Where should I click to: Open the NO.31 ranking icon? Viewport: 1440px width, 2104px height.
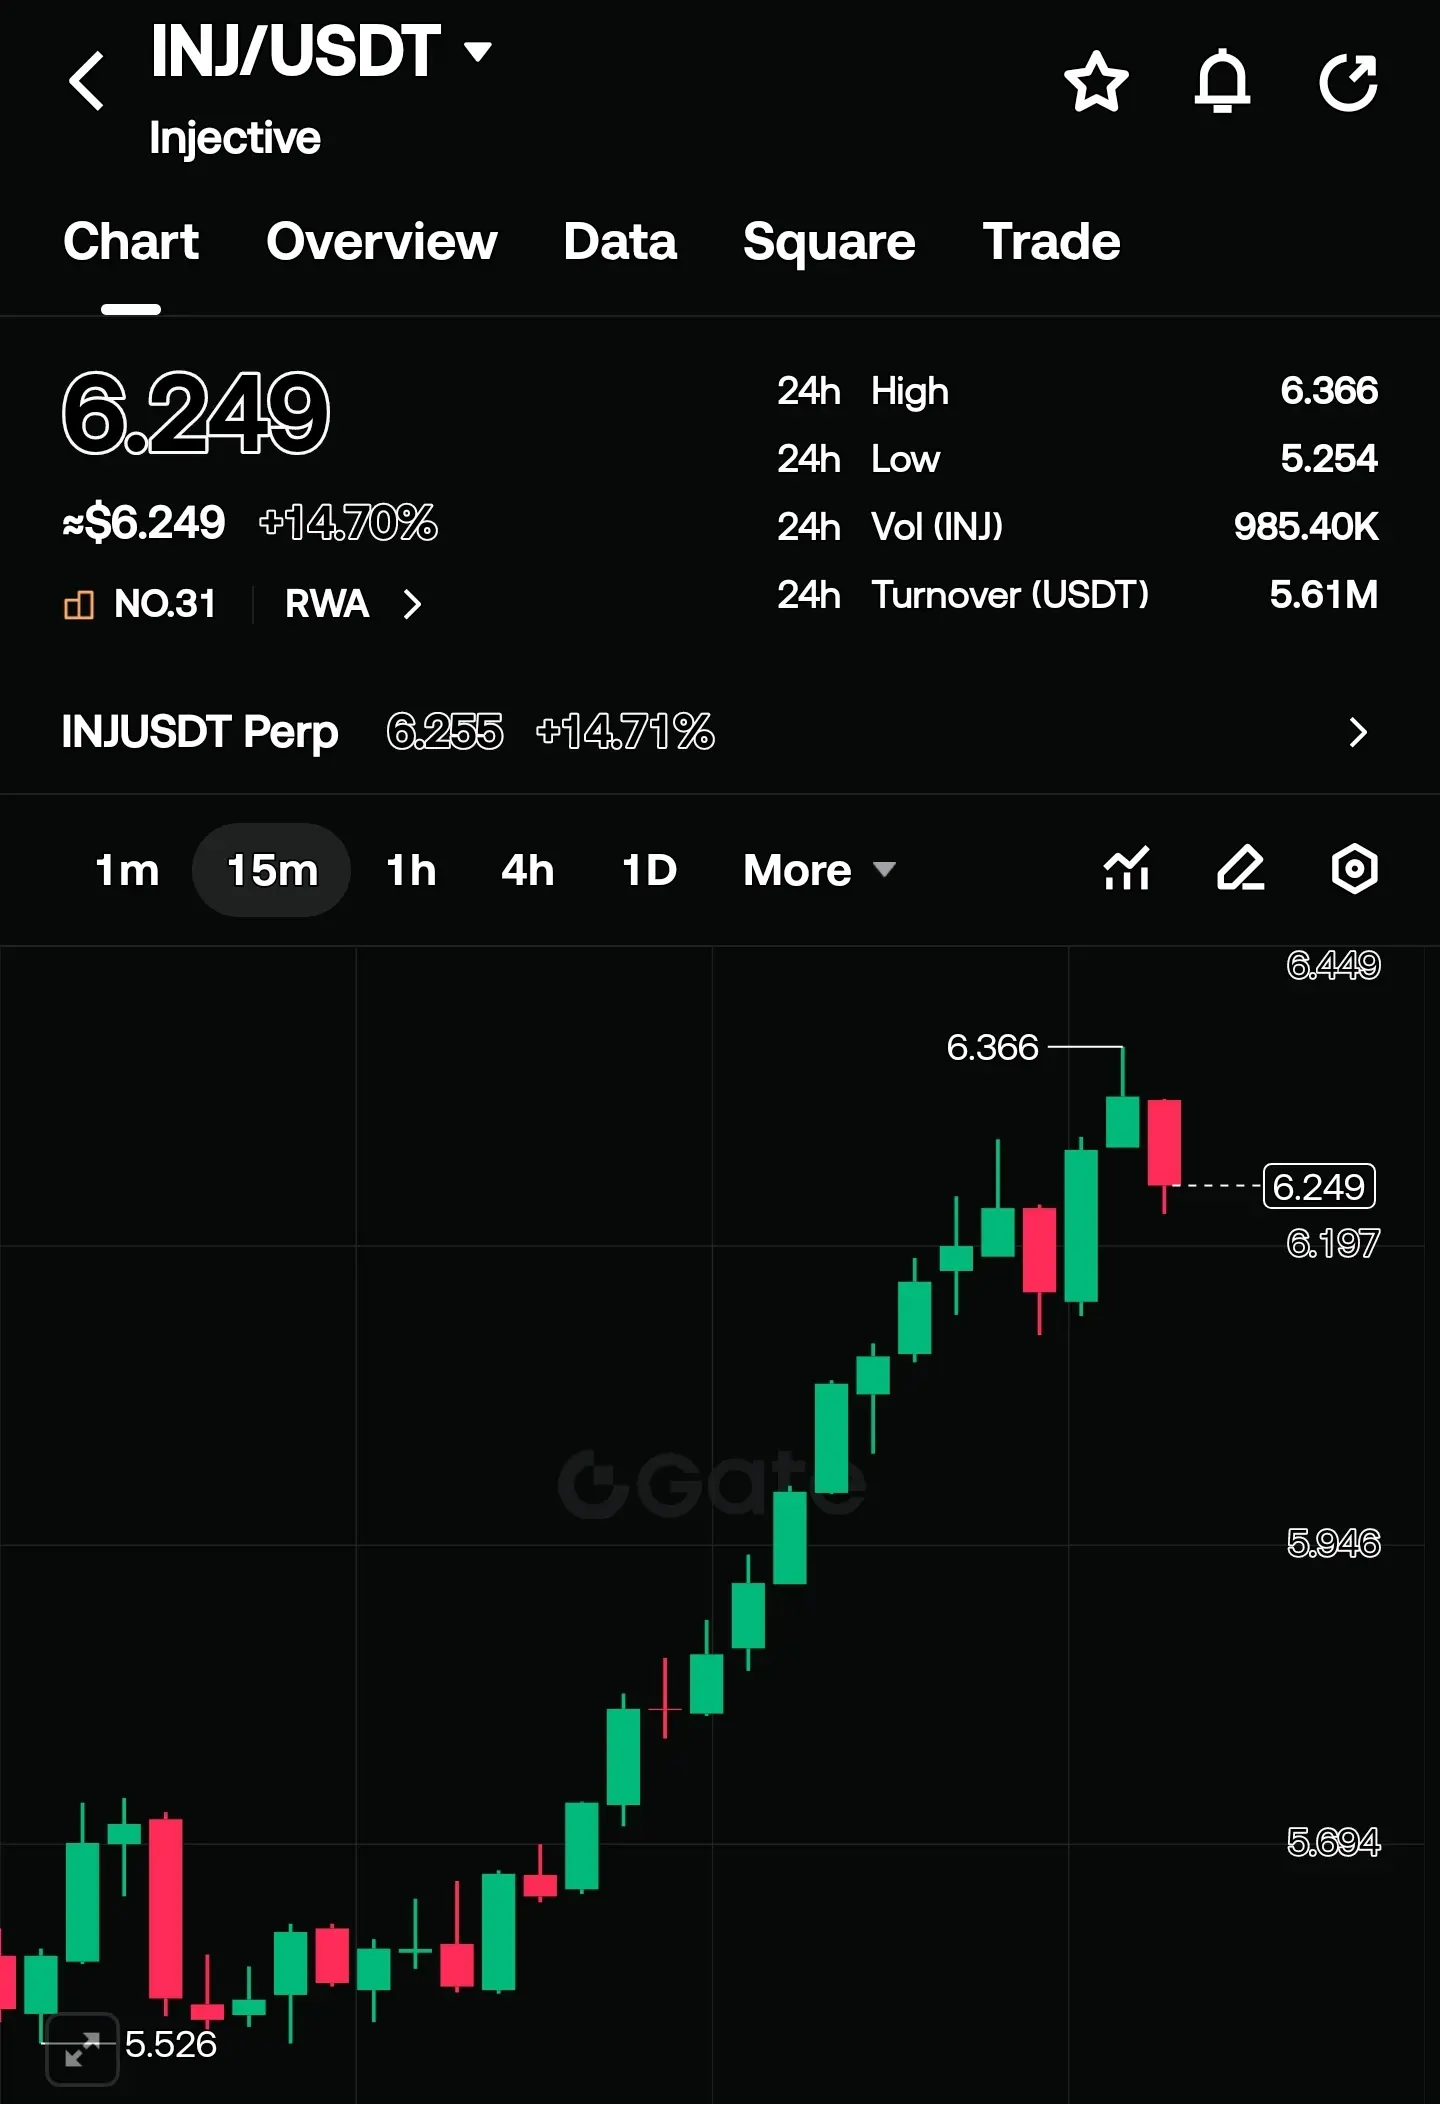[79, 604]
